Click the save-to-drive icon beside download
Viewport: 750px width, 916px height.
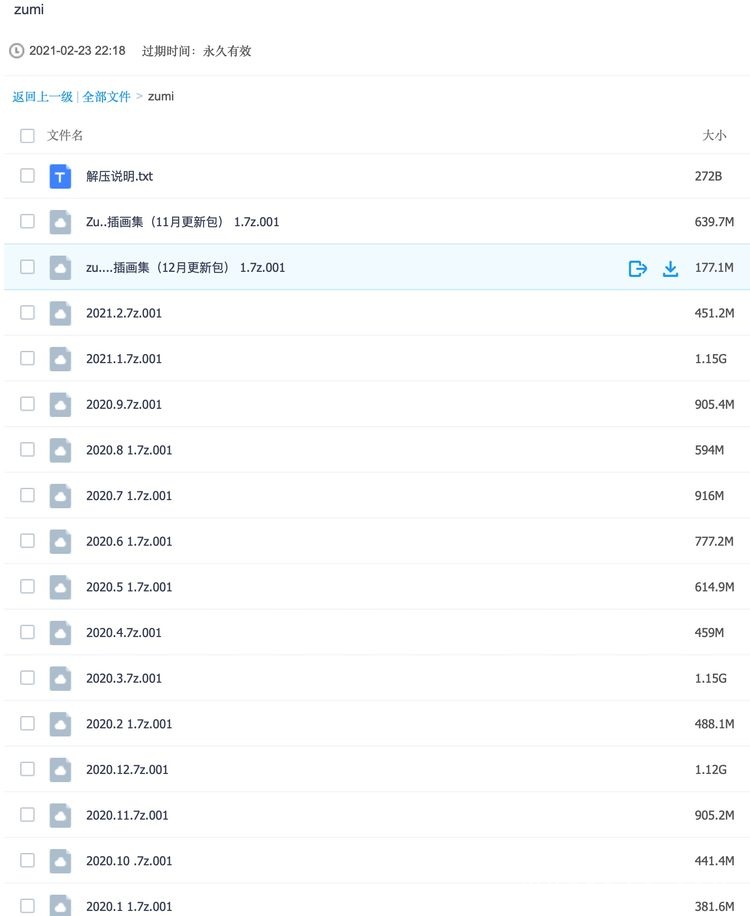637,269
